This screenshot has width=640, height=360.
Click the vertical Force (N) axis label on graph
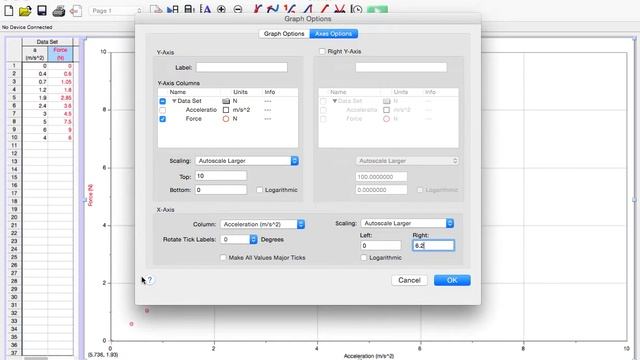pos(90,195)
